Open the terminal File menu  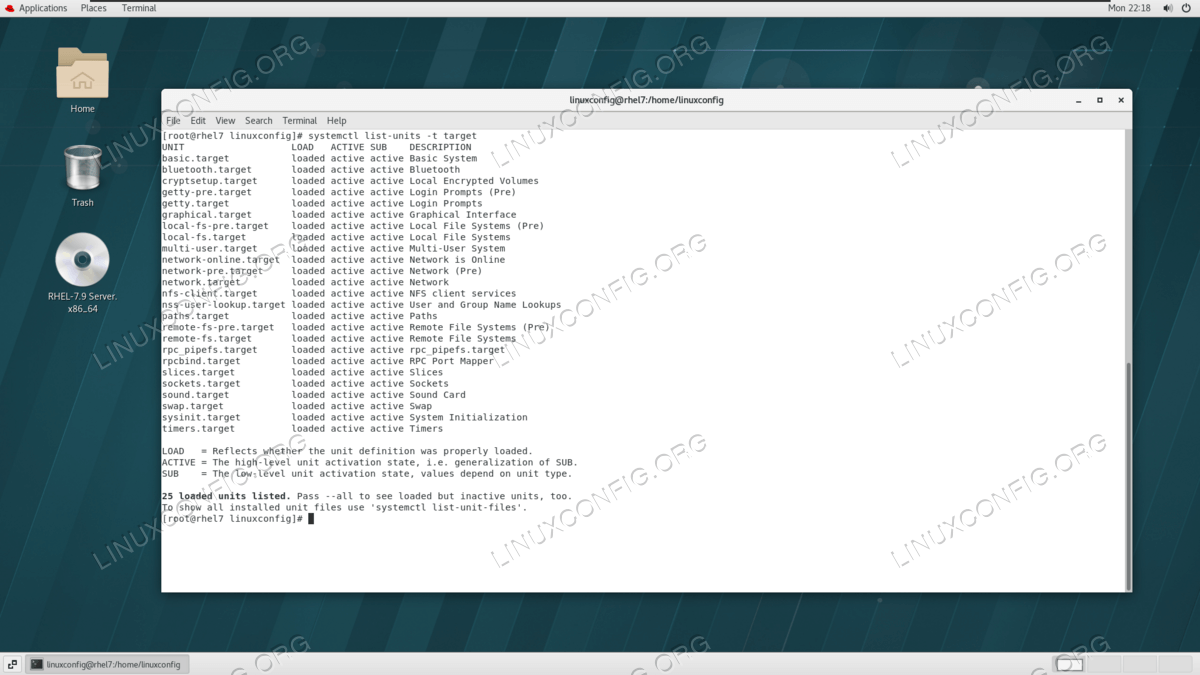(x=173, y=120)
